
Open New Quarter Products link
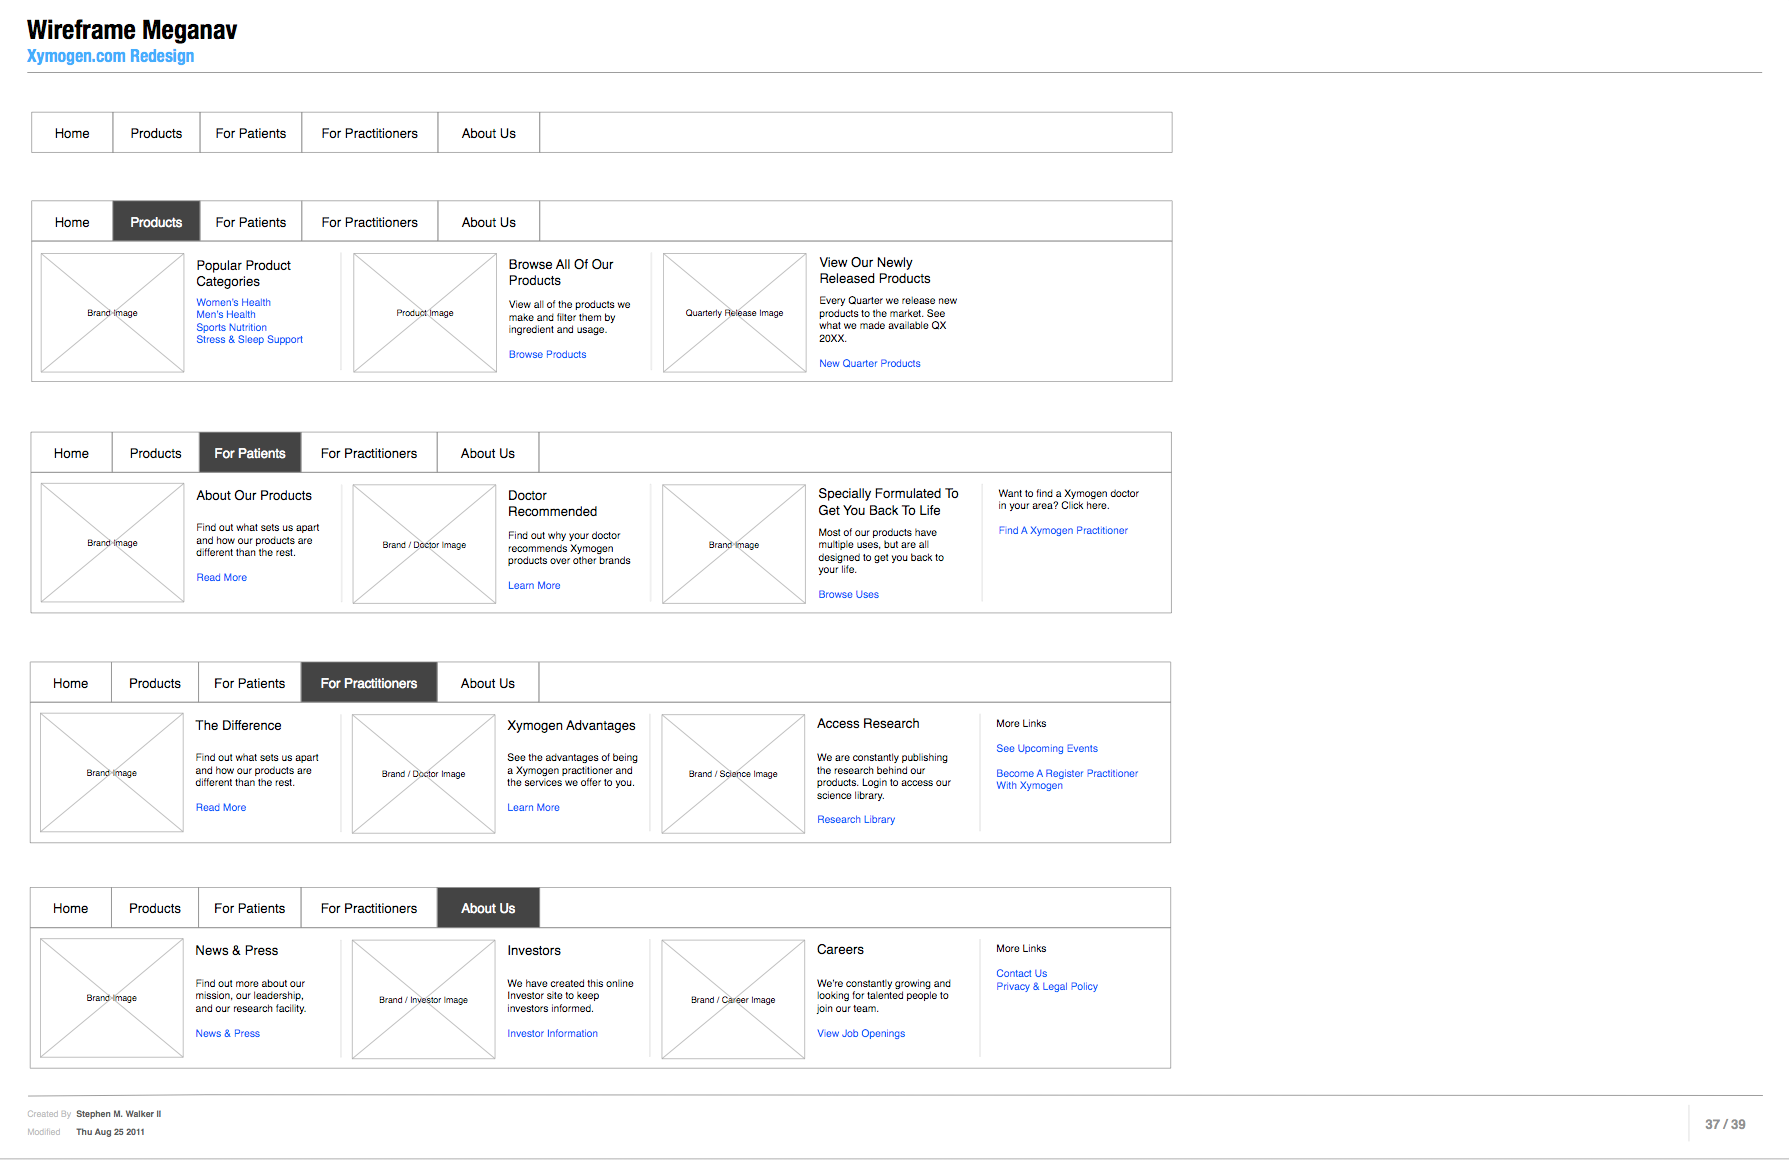[x=869, y=364]
